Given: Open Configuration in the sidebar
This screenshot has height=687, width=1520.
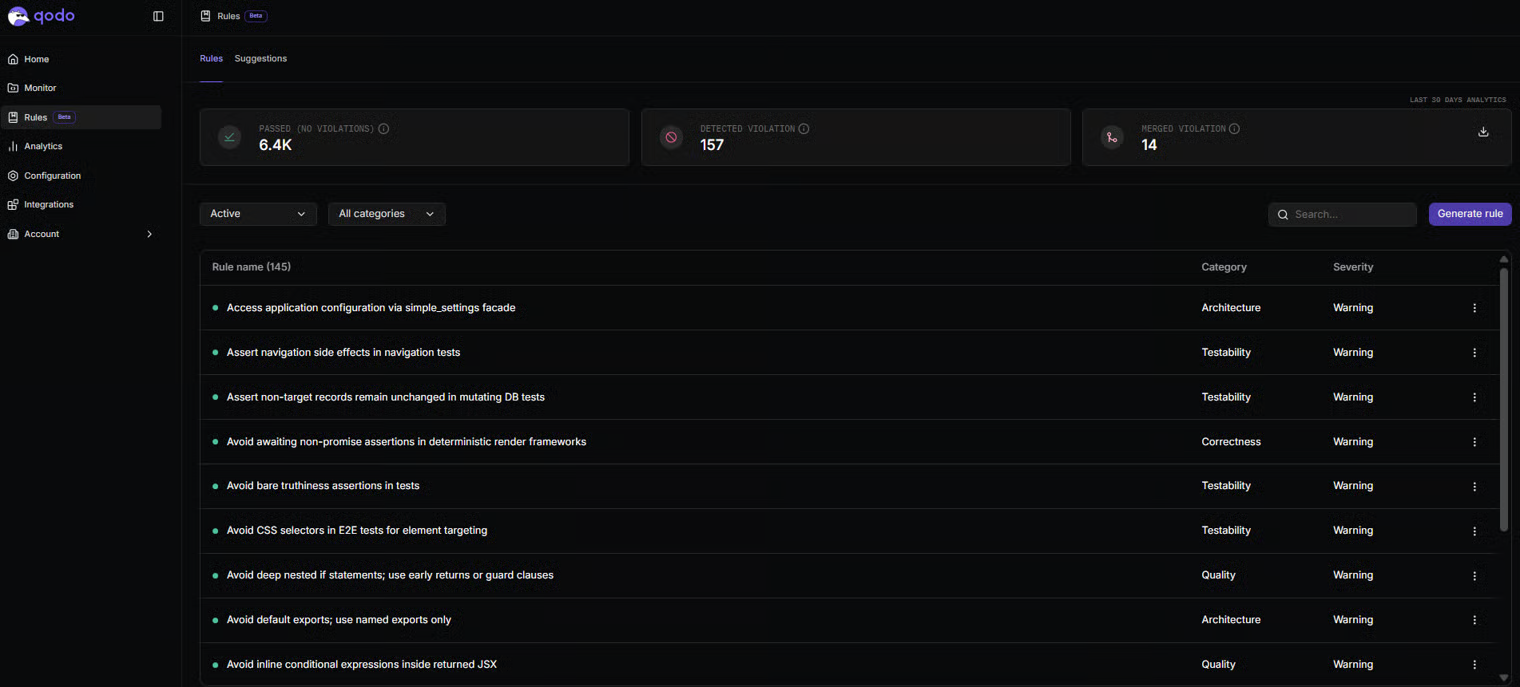Looking at the screenshot, I should 52,175.
